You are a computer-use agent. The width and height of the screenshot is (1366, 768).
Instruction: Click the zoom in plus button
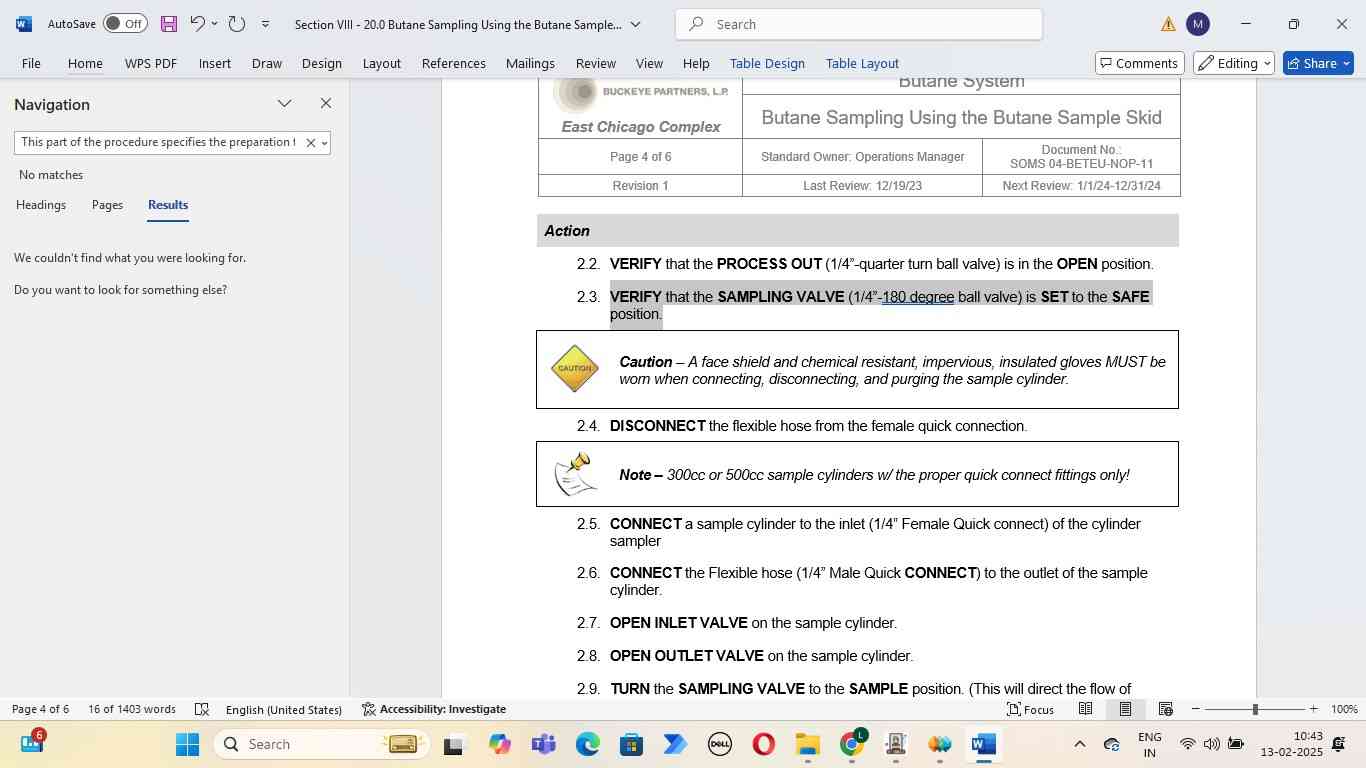1314,709
